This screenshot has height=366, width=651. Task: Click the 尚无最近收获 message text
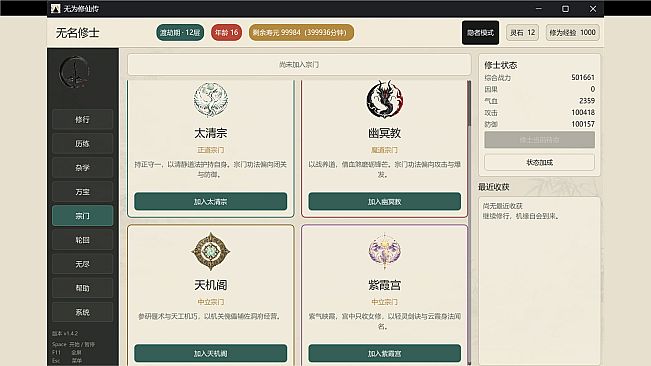pyautogui.click(x=502, y=206)
